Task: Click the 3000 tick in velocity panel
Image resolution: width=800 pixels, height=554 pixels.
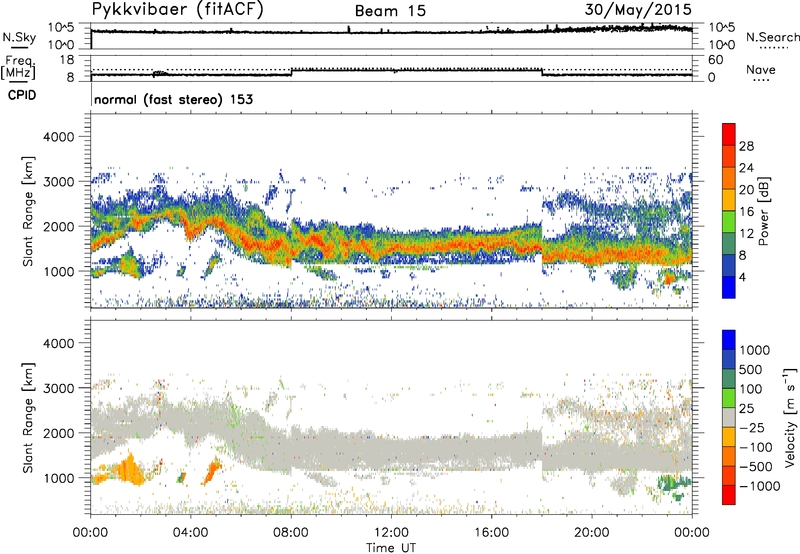Action: [x=58, y=388]
